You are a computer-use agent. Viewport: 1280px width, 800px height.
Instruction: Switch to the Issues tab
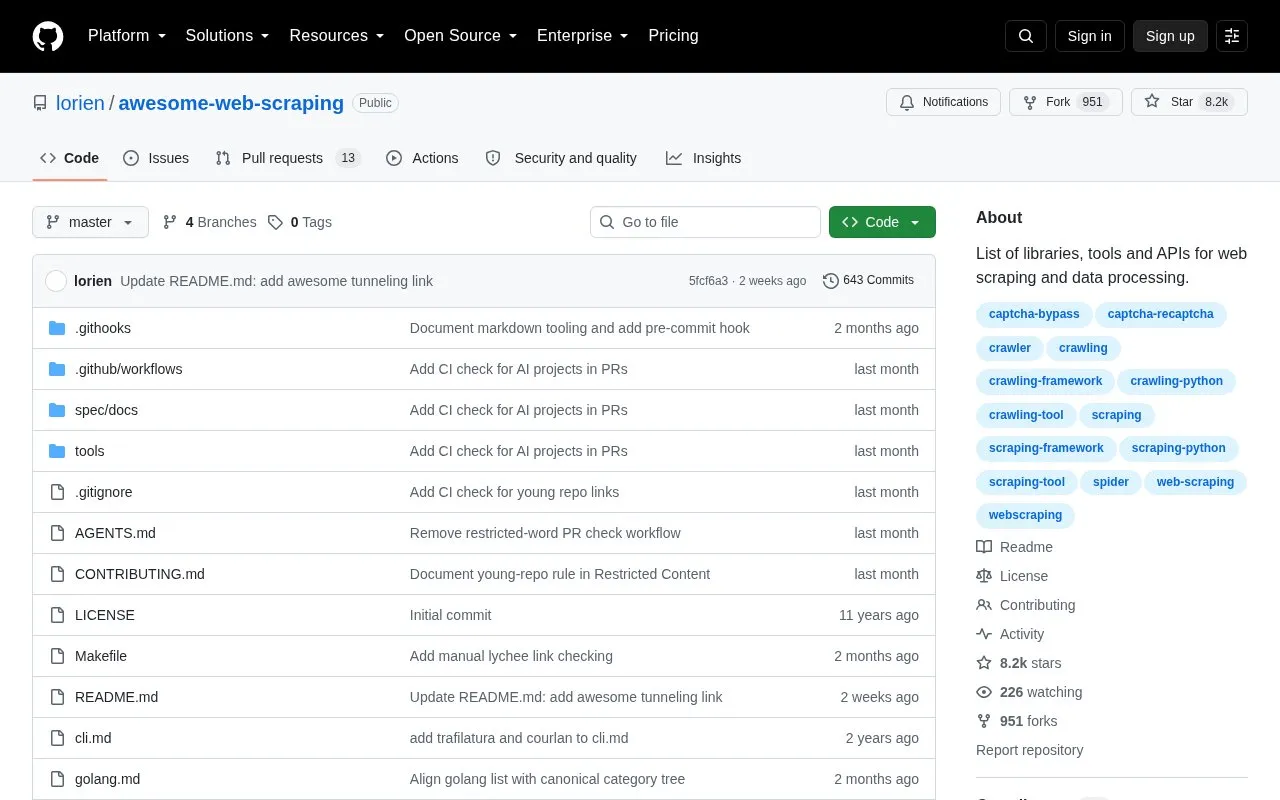(156, 158)
